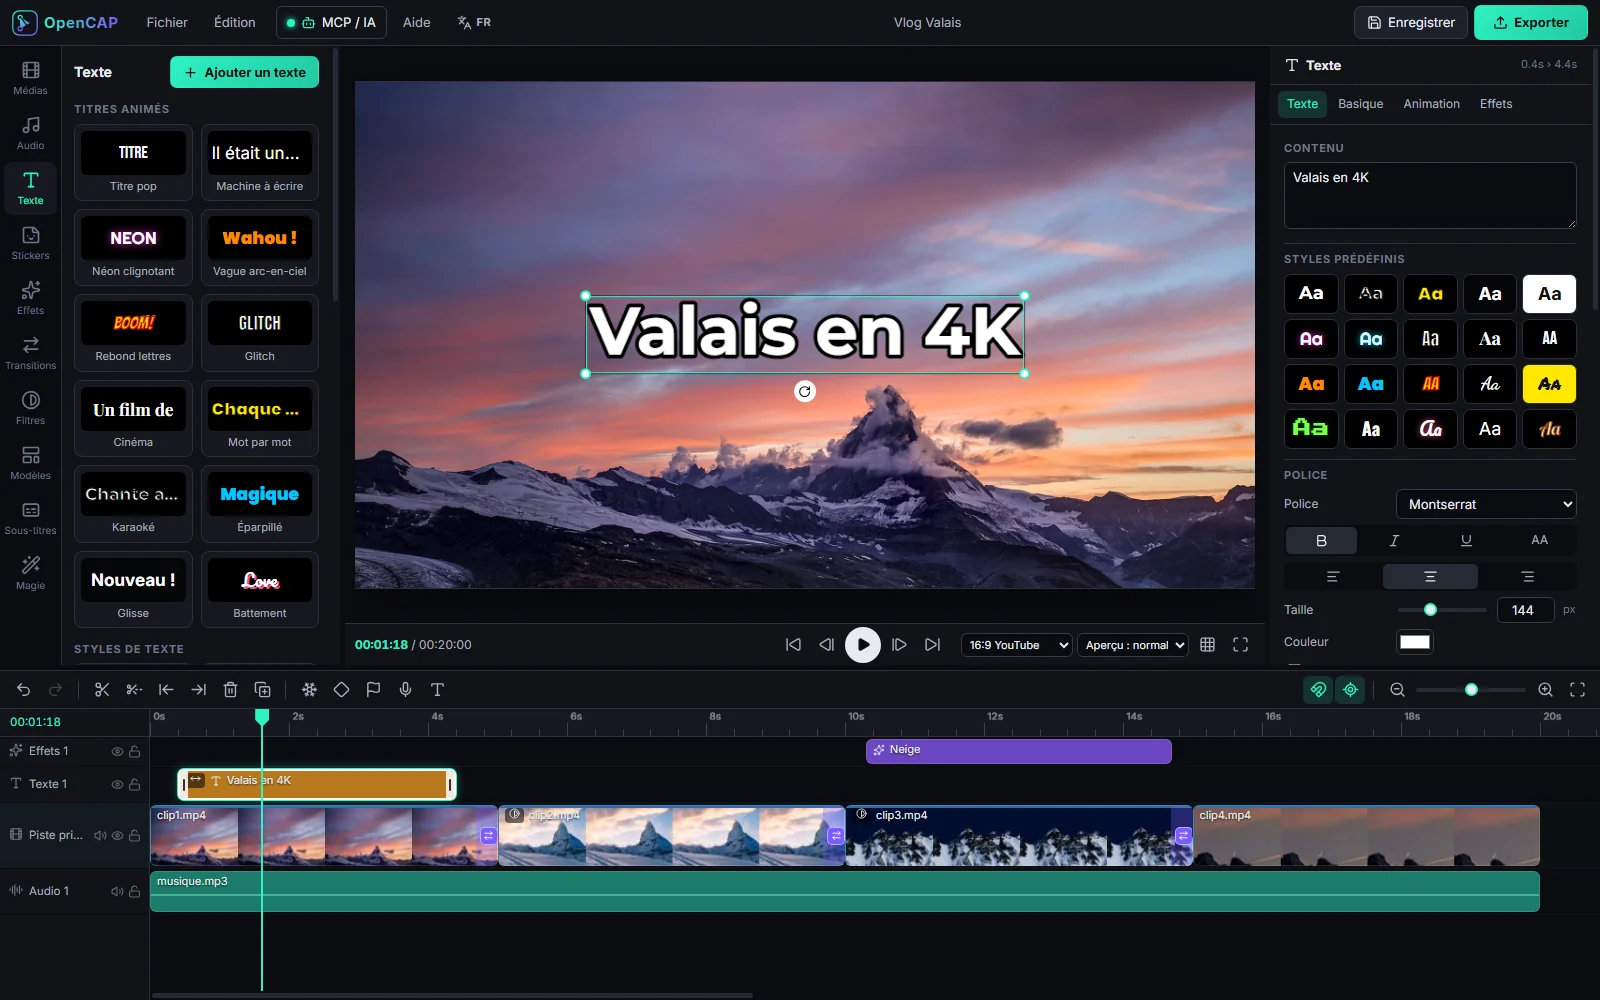1600x1000 pixels.
Task: Open the Sous-titres sidebar panel
Action: point(30,518)
